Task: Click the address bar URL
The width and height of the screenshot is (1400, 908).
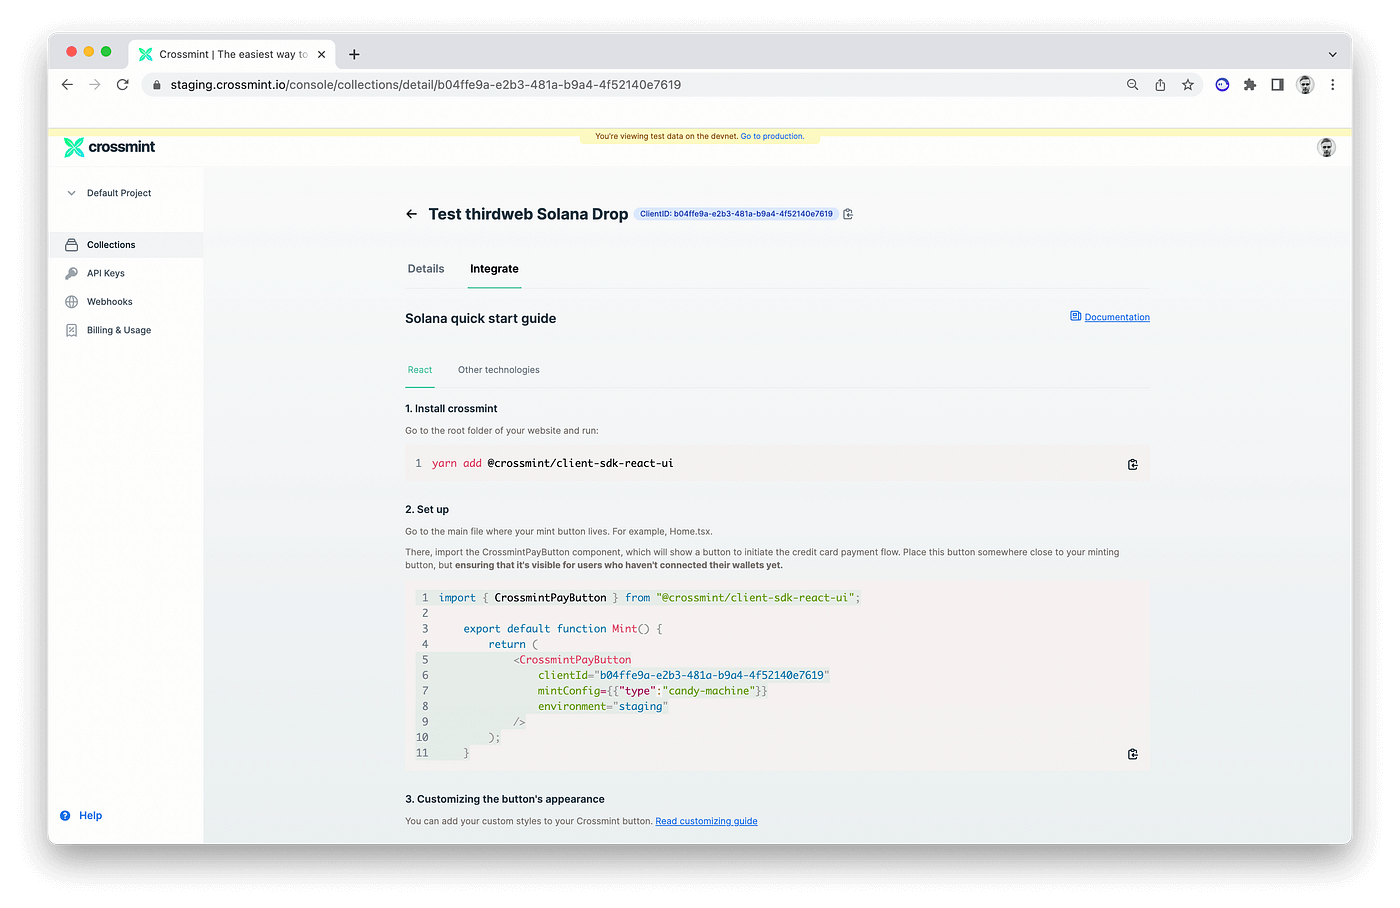Action: [x=425, y=85]
